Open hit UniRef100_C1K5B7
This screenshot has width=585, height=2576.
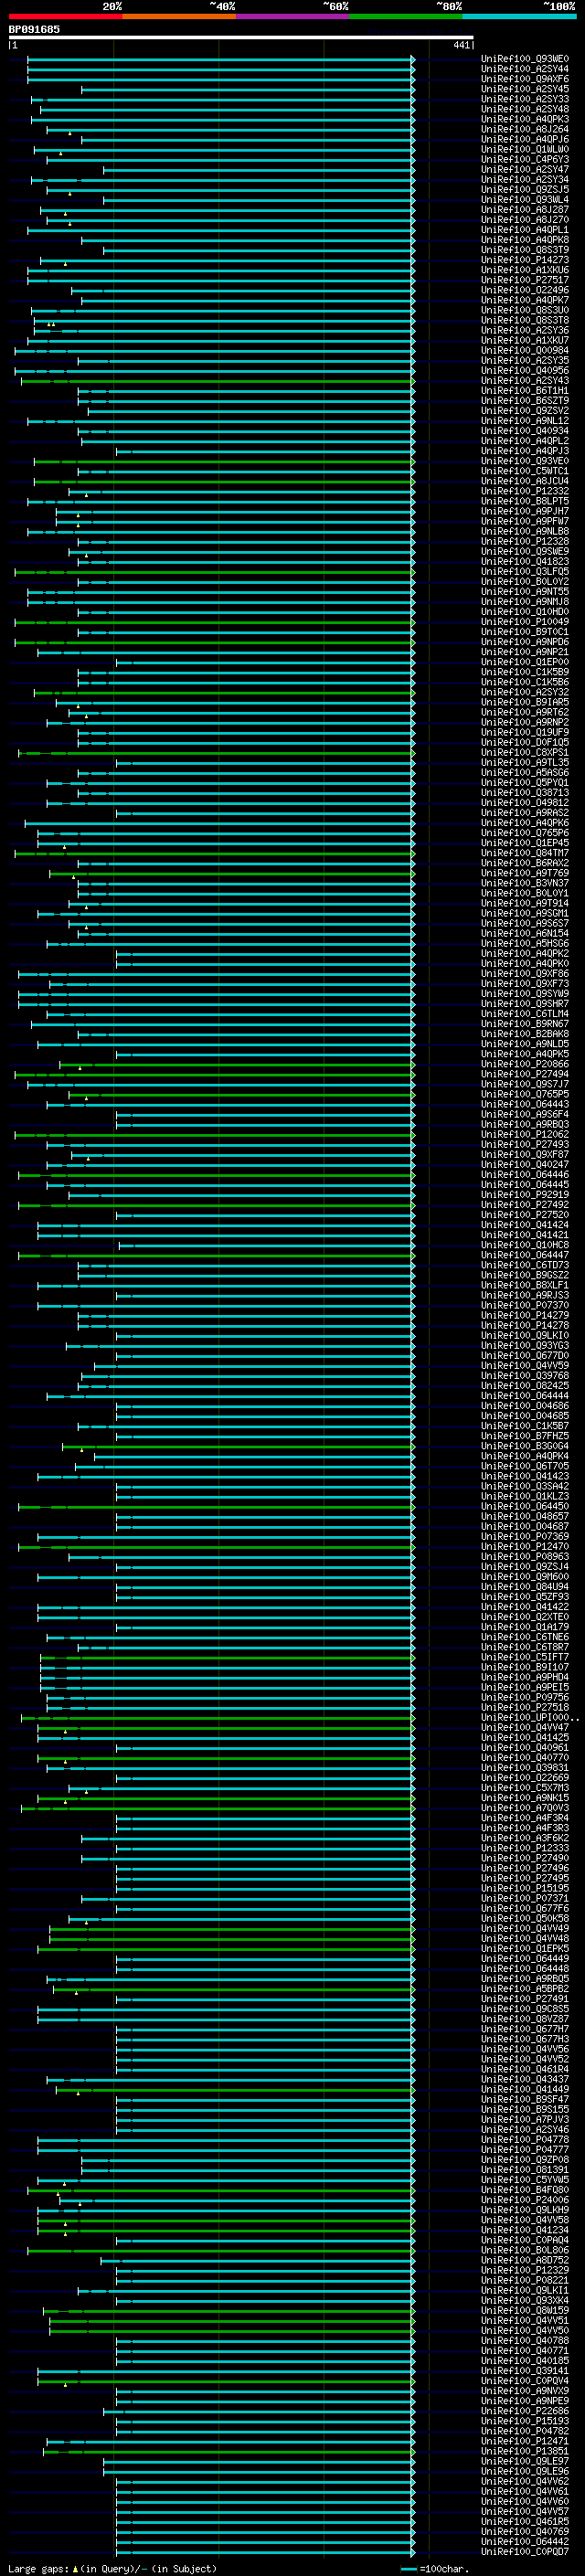coord(525,1426)
